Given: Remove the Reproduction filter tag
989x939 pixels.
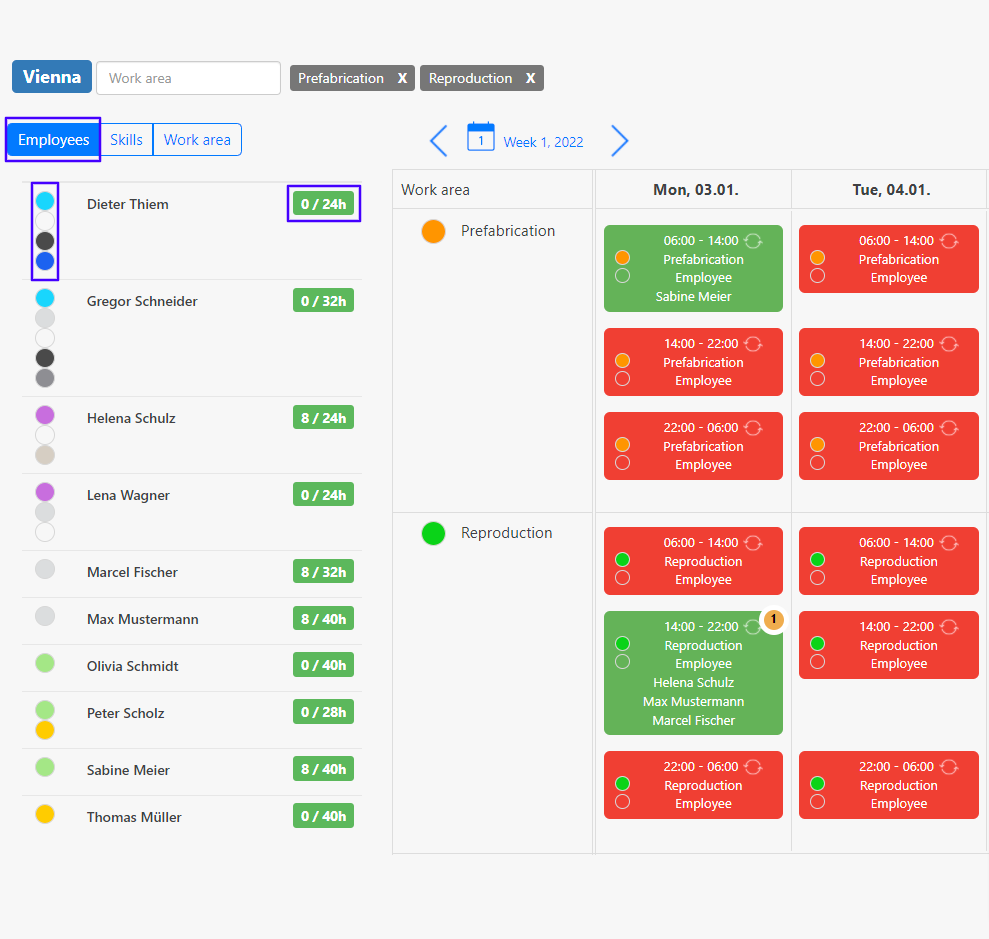Looking at the screenshot, I should pyautogui.click(x=530, y=78).
